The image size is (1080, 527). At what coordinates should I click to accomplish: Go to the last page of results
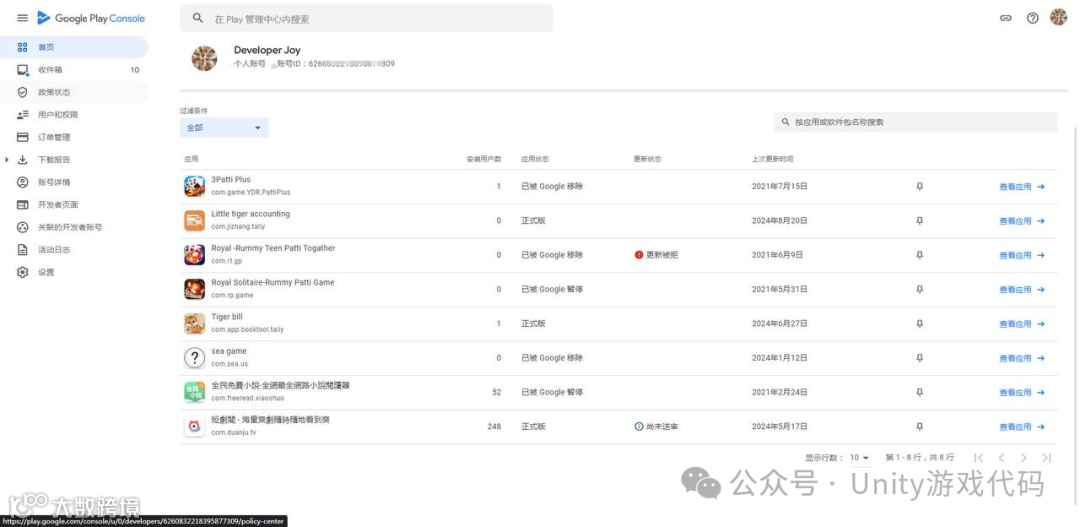click(1046, 457)
